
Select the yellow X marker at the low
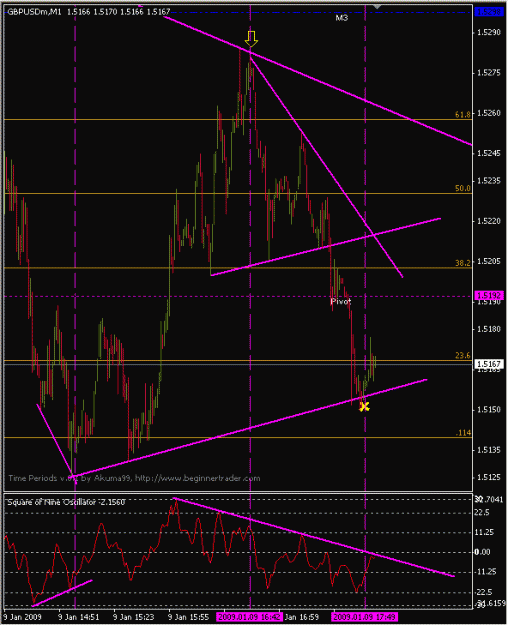(x=364, y=407)
